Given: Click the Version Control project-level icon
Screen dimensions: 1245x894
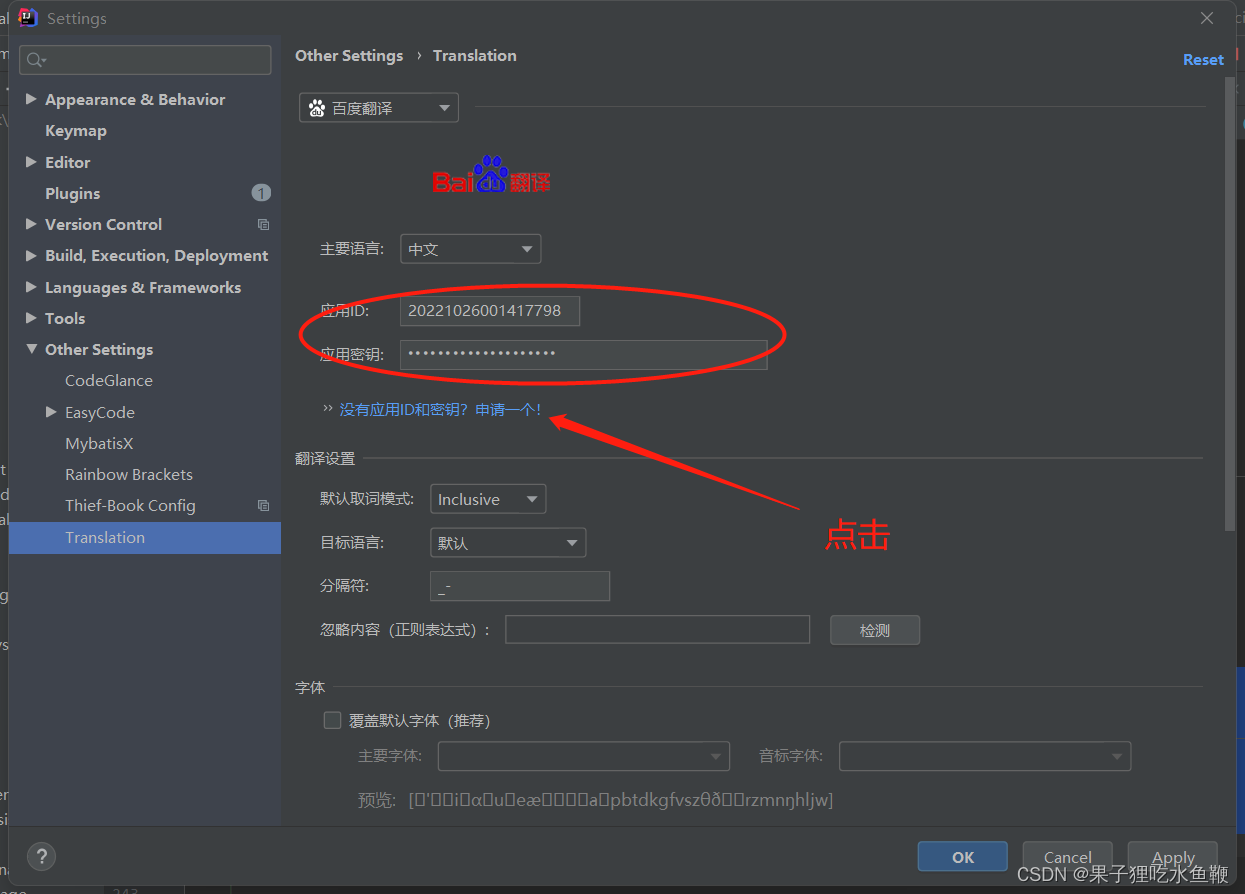Looking at the screenshot, I should click(x=263, y=225).
